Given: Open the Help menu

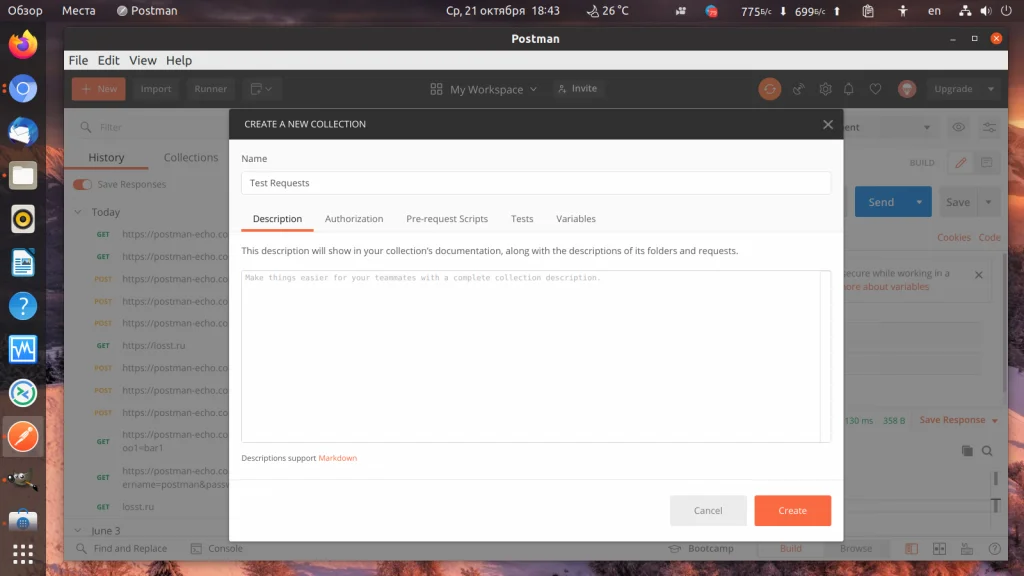Looking at the screenshot, I should pos(179,60).
